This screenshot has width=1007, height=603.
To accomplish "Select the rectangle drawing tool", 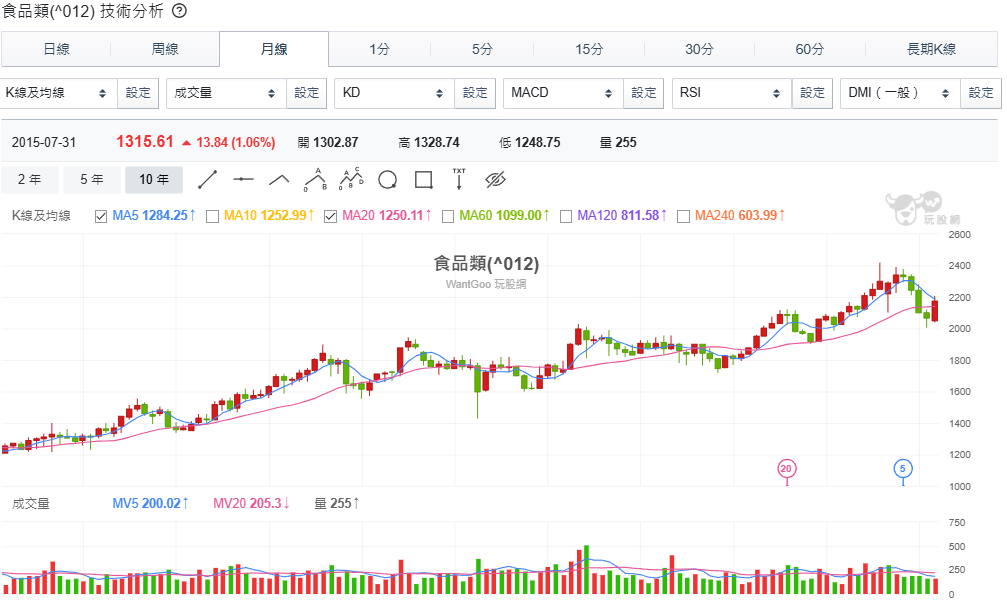I will 423,180.
